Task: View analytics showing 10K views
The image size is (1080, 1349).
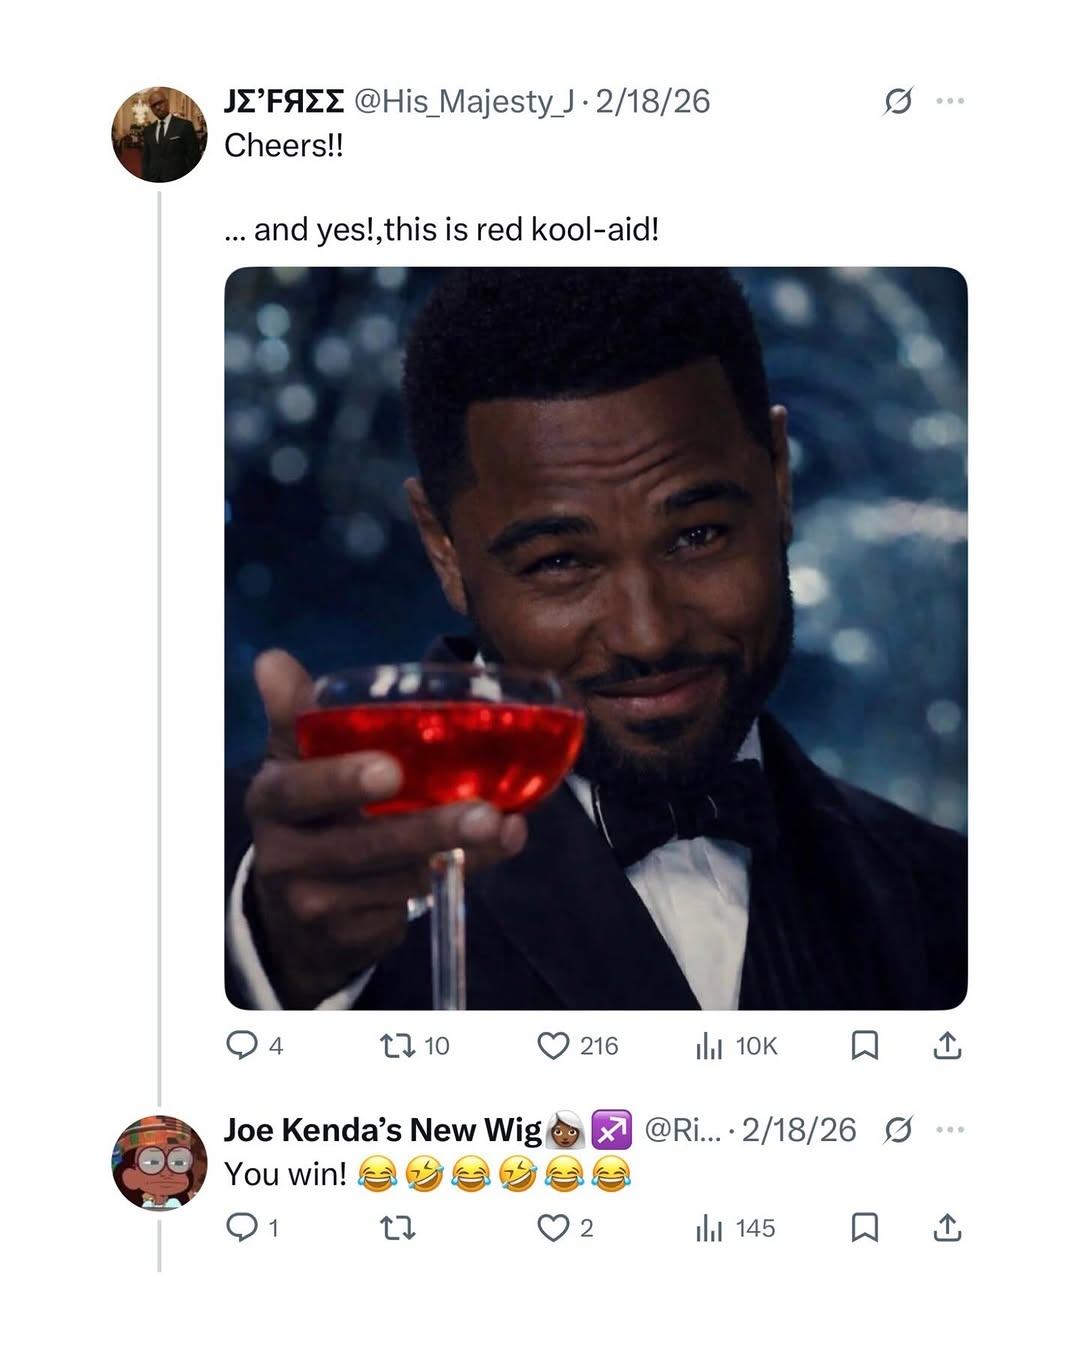Action: pyautogui.click(x=709, y=1046)
